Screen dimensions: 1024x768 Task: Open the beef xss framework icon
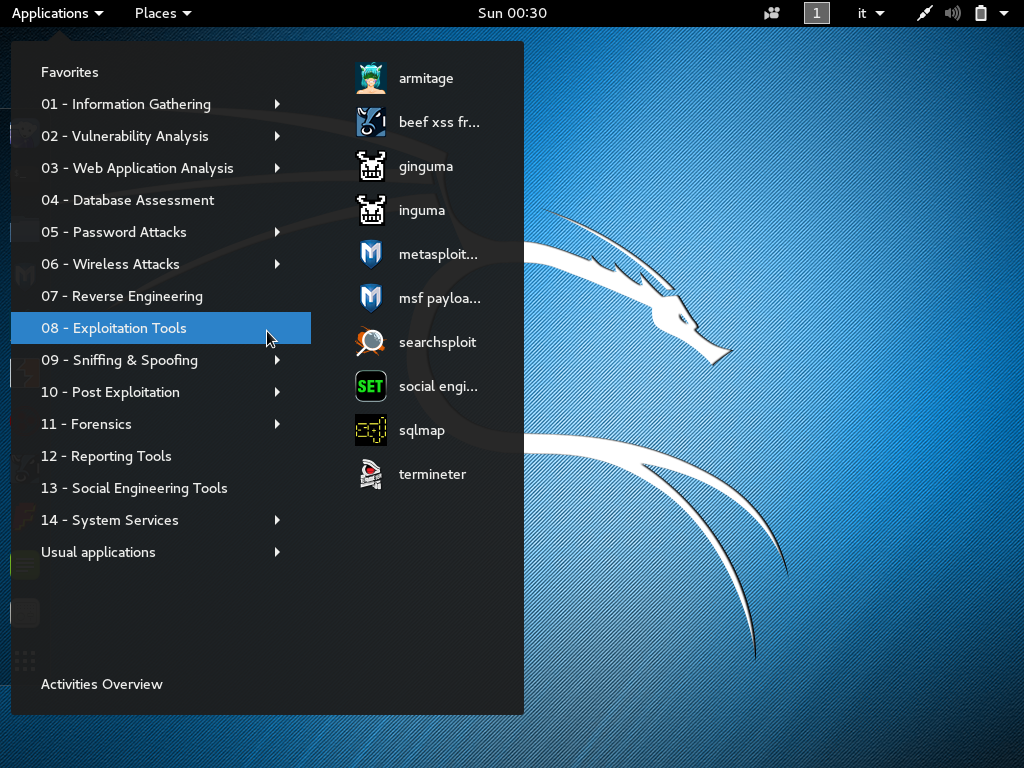[x=371, y=122]
